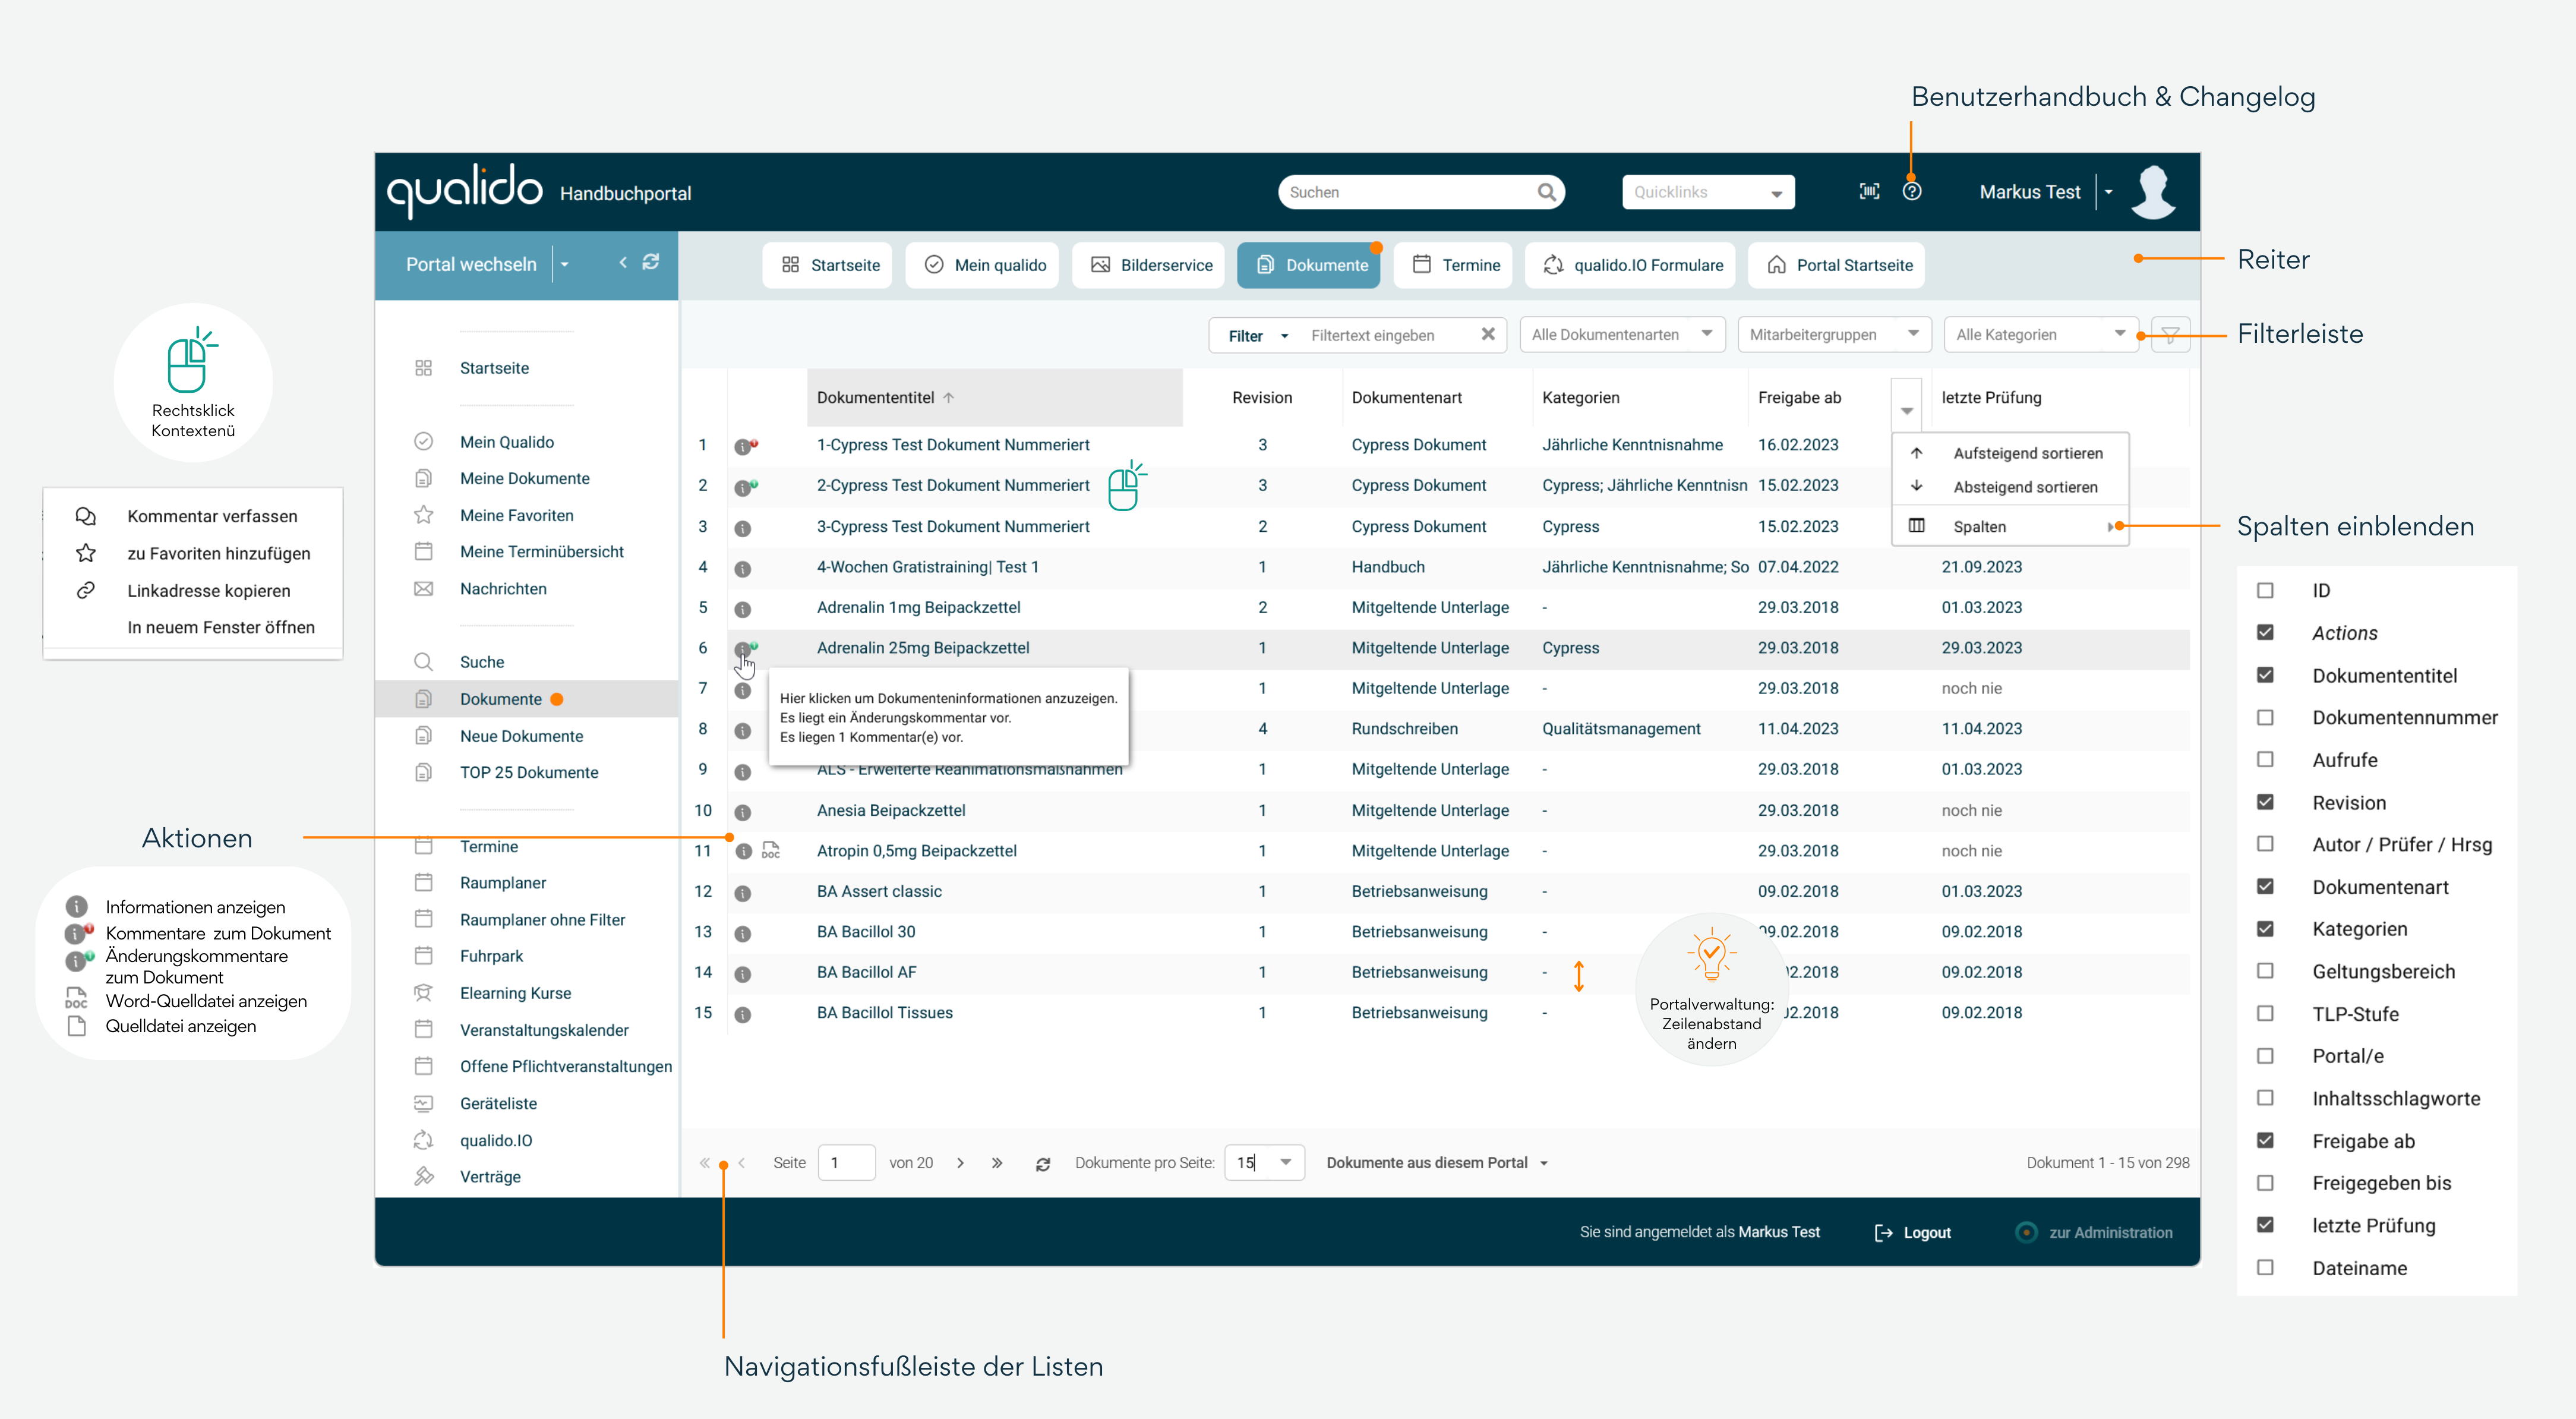Go to first page double left arrow
Screen dimensions: 2576x1419
tap(704, 1163)
